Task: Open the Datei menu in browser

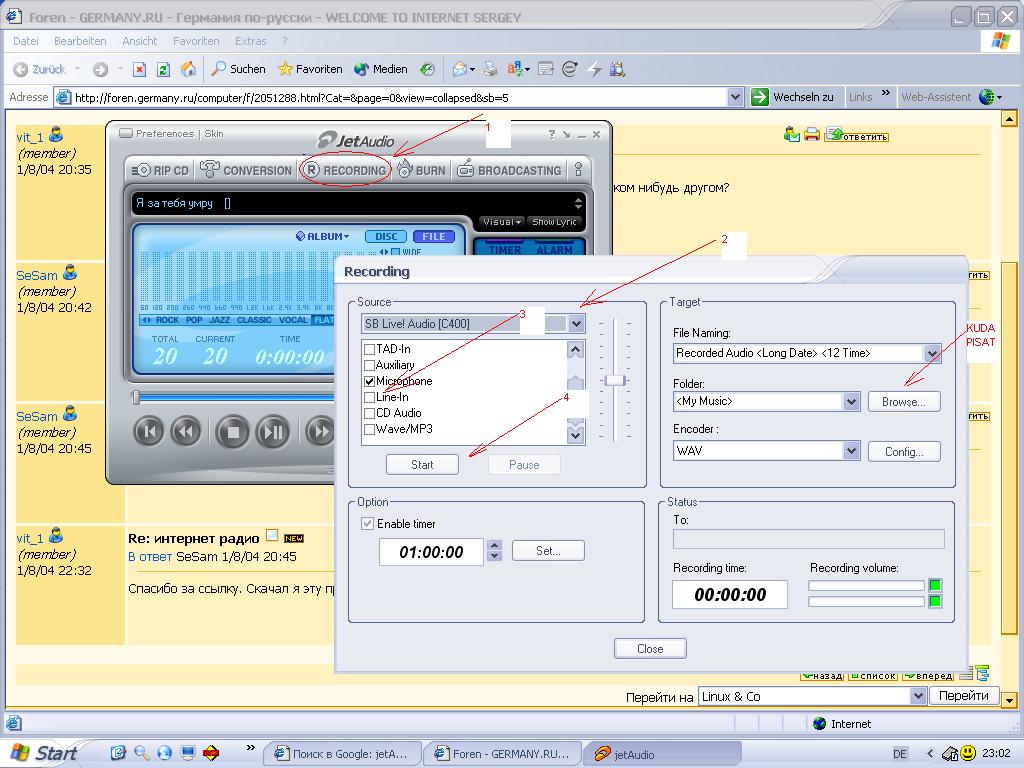Action: pyautogui.click(x=25, y=40)
